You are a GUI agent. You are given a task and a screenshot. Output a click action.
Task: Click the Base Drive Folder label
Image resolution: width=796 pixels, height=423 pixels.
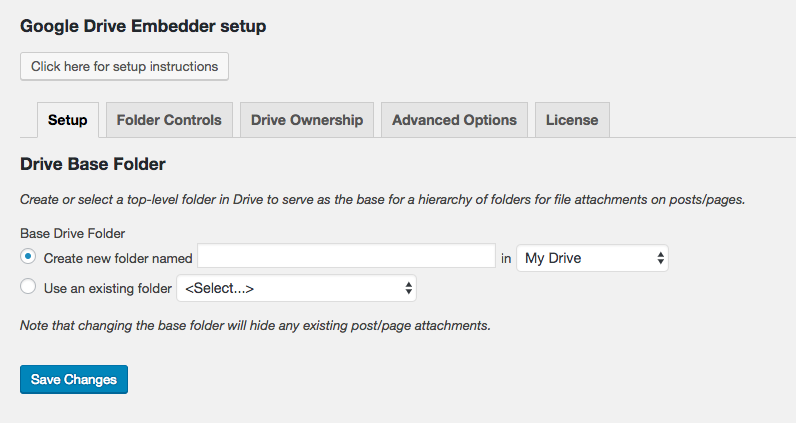[x=73, y=234]
